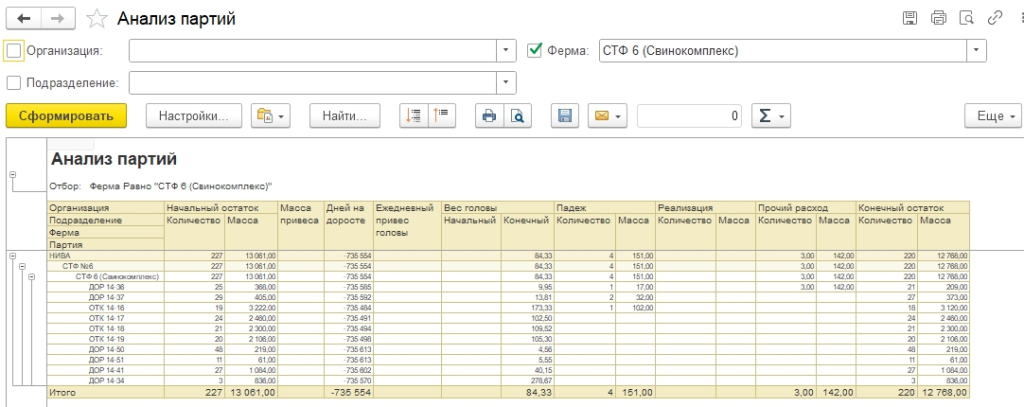Collapse the НИВА group in report tree
Viewport: 1024px width, 407px height.
pyautogui.click(x=13, y=256)
